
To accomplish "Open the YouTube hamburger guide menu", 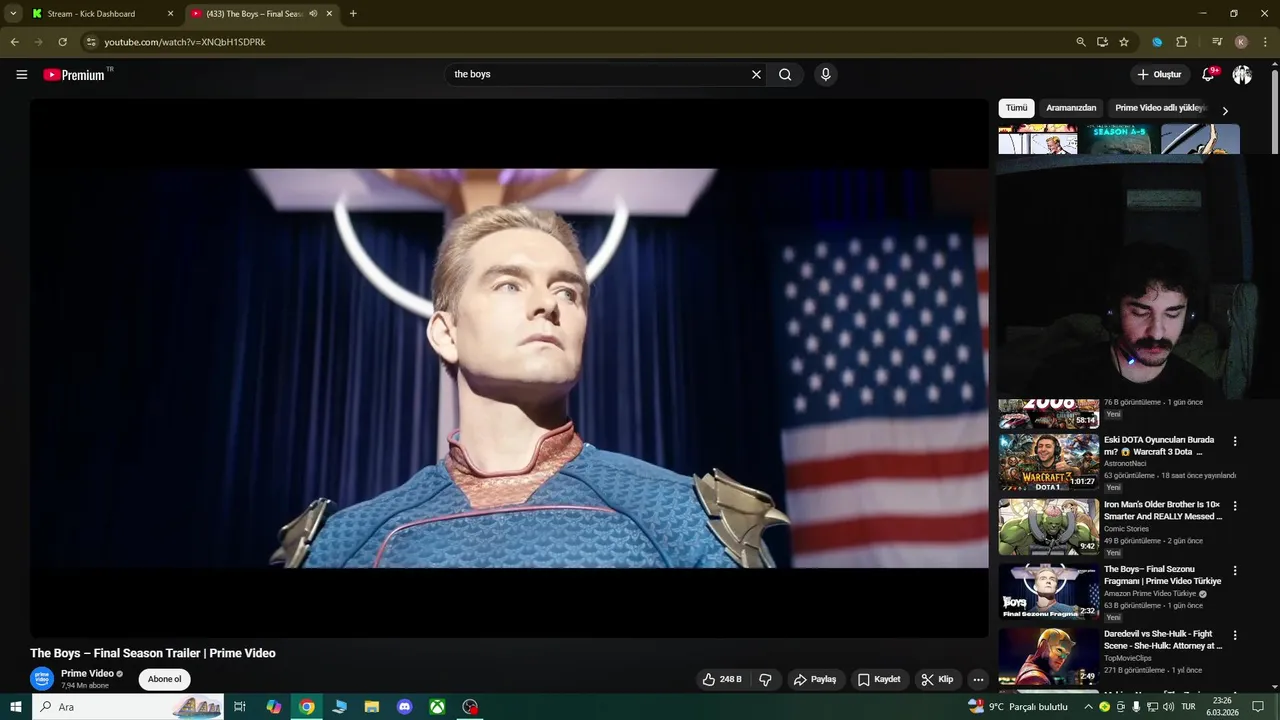I will pyautogui.click(x=21, y=74).
